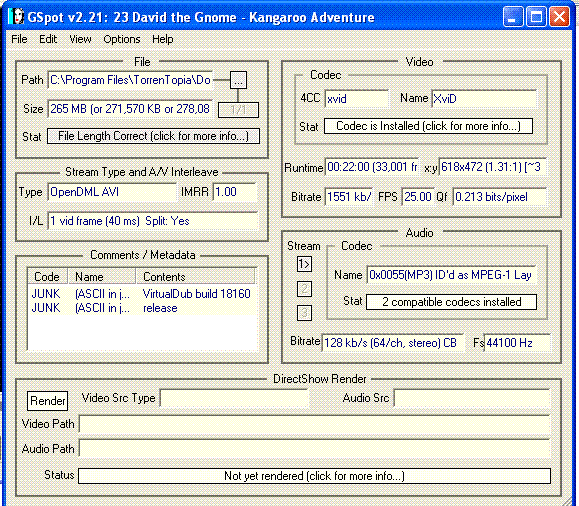This screenshot has height=506, width=579.
Task: Click the Contents column header
Action: pos(196,276)
